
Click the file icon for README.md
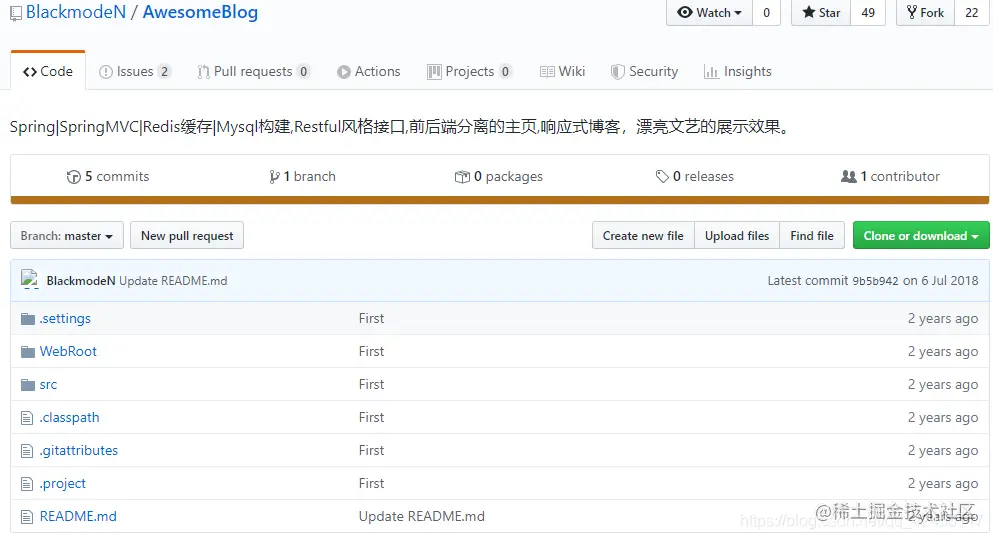click(27, 517)
